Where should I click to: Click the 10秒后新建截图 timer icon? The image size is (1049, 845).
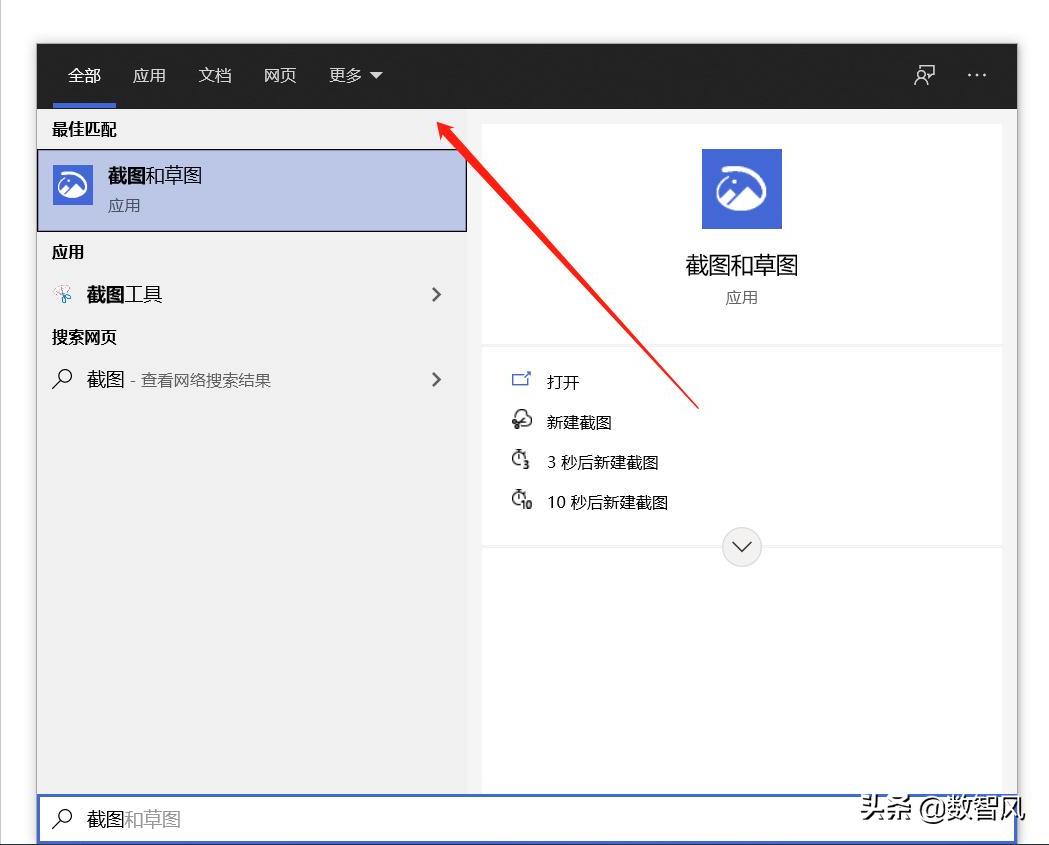click(521, 501)
